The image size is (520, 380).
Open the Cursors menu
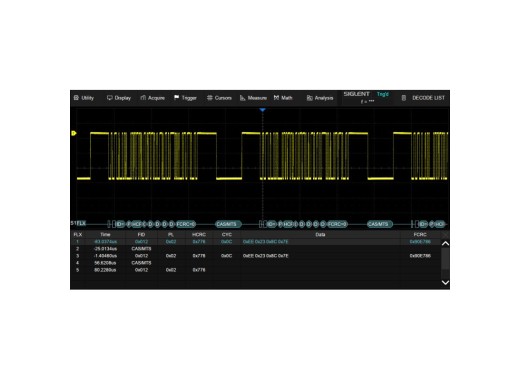(219, 98)
